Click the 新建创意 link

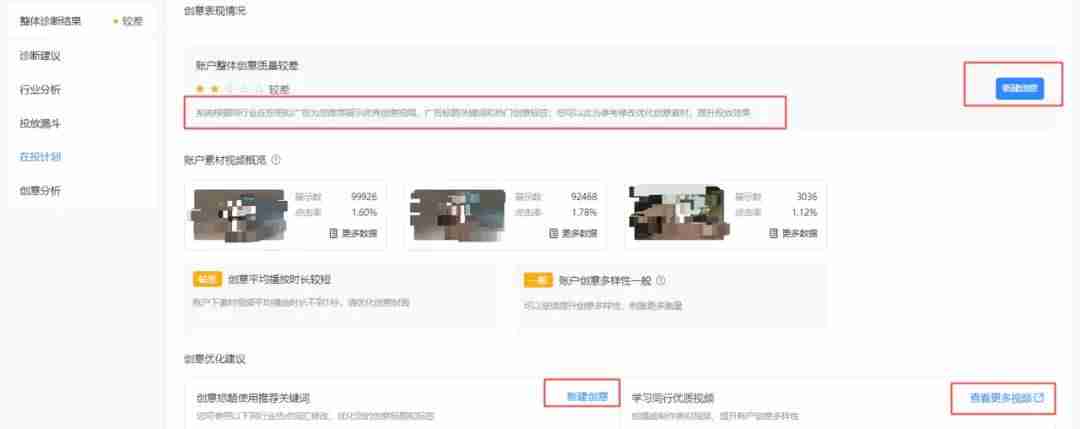click(x=588, y=397)
